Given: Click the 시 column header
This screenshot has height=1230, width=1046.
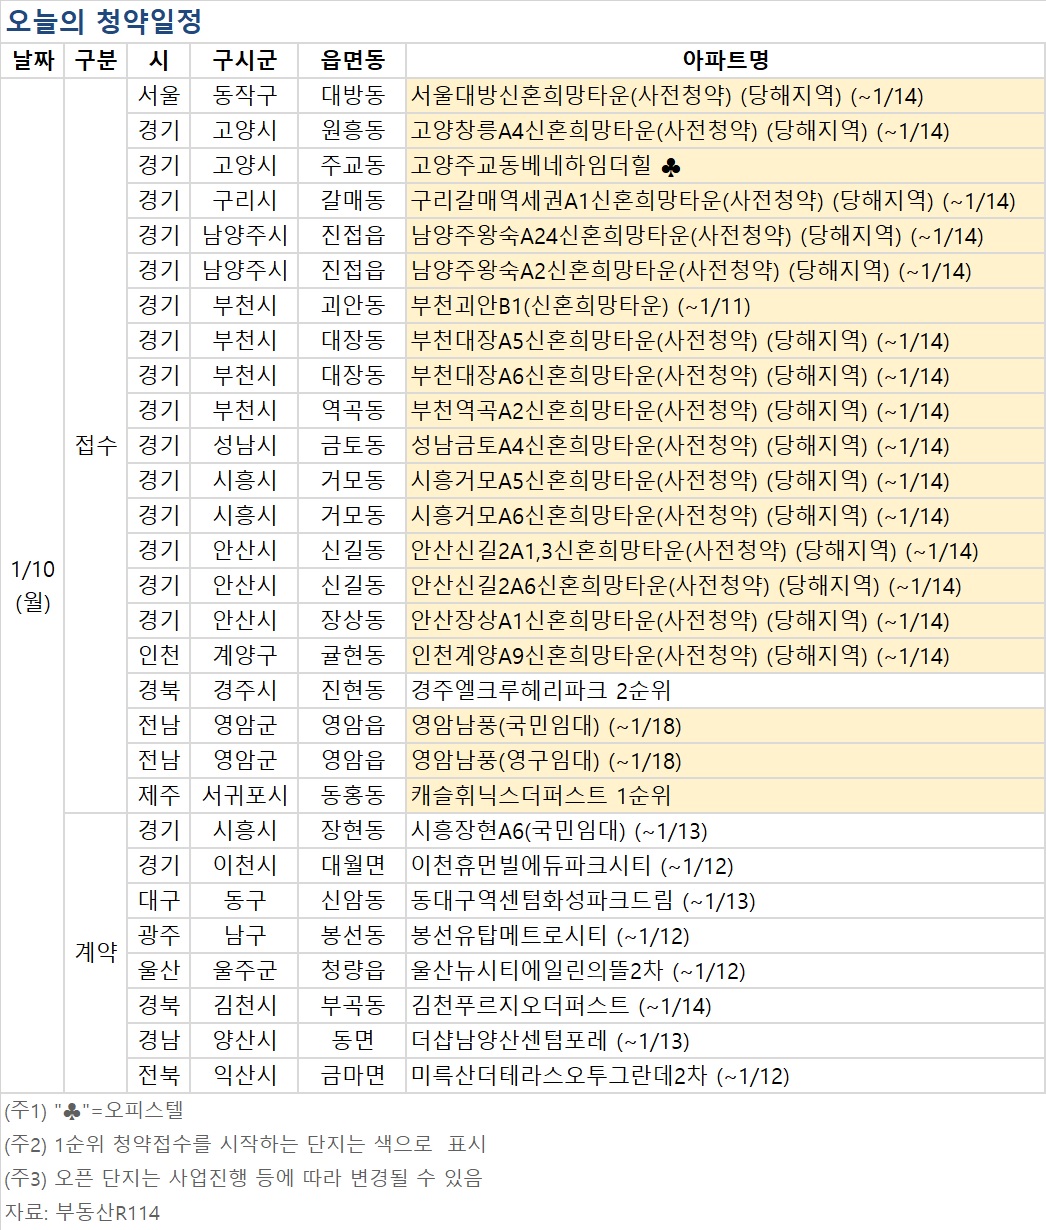Looking at the screenshot, I should [x=158, y=60].
